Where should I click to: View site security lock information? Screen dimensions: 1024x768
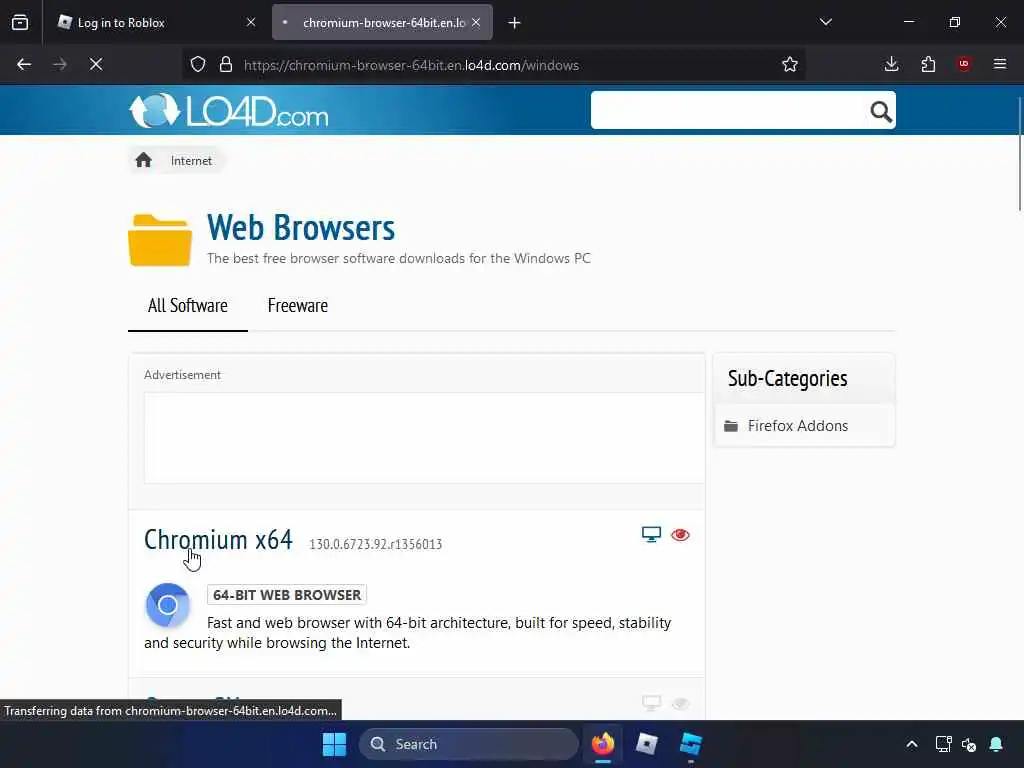(x=226, y=65)
